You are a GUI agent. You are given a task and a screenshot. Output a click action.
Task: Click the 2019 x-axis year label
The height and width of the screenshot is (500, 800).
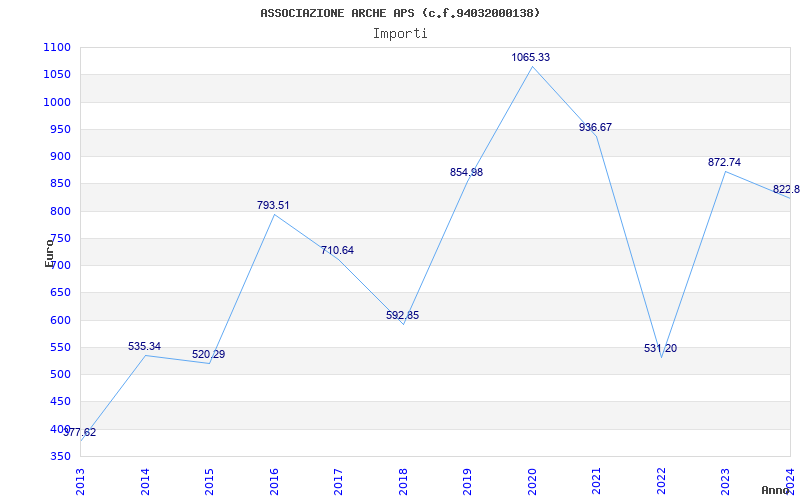[467, 481]
